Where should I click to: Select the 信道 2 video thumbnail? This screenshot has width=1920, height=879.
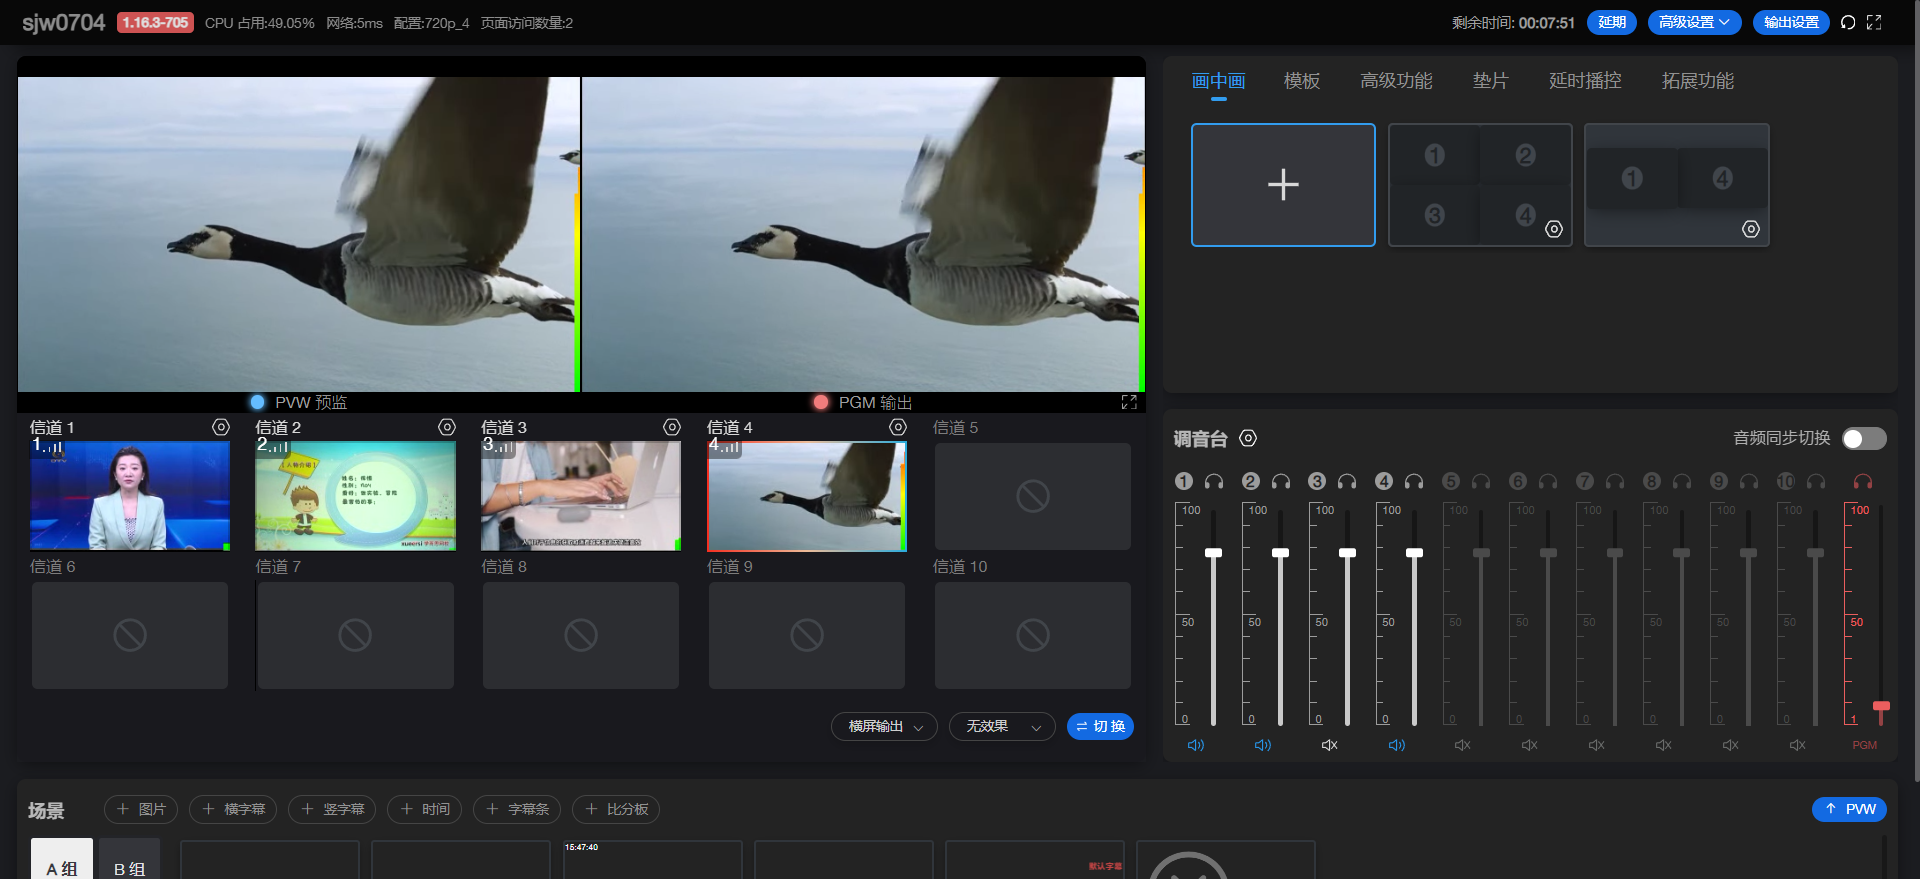(x=355, y=496)
